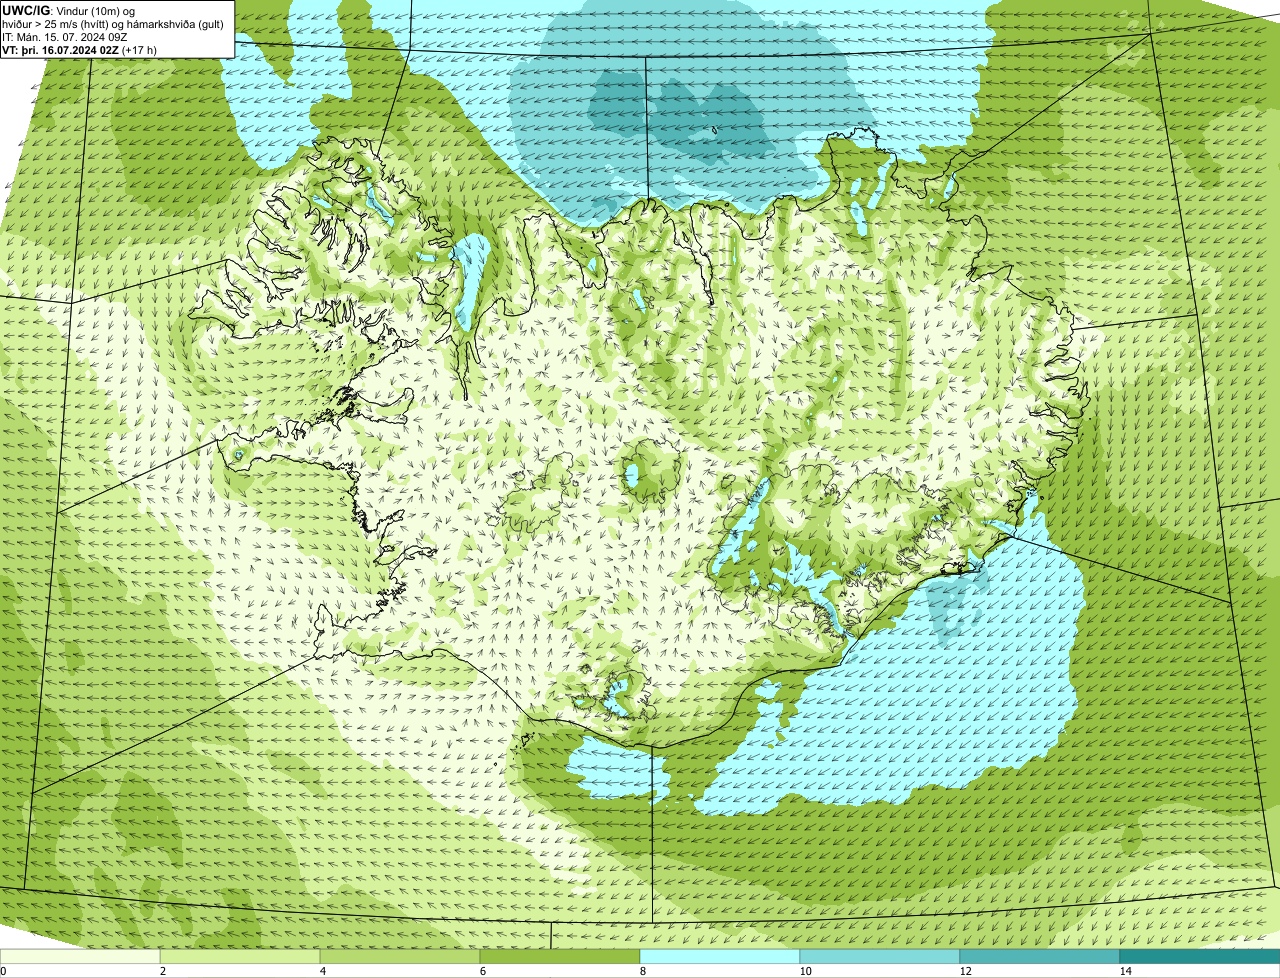The height and width of the screenshot is (978, 1280).
Task: Click the 8–10 m/s light cyan legend swatch
Action: pyautogui.click(x=720, y=957)
